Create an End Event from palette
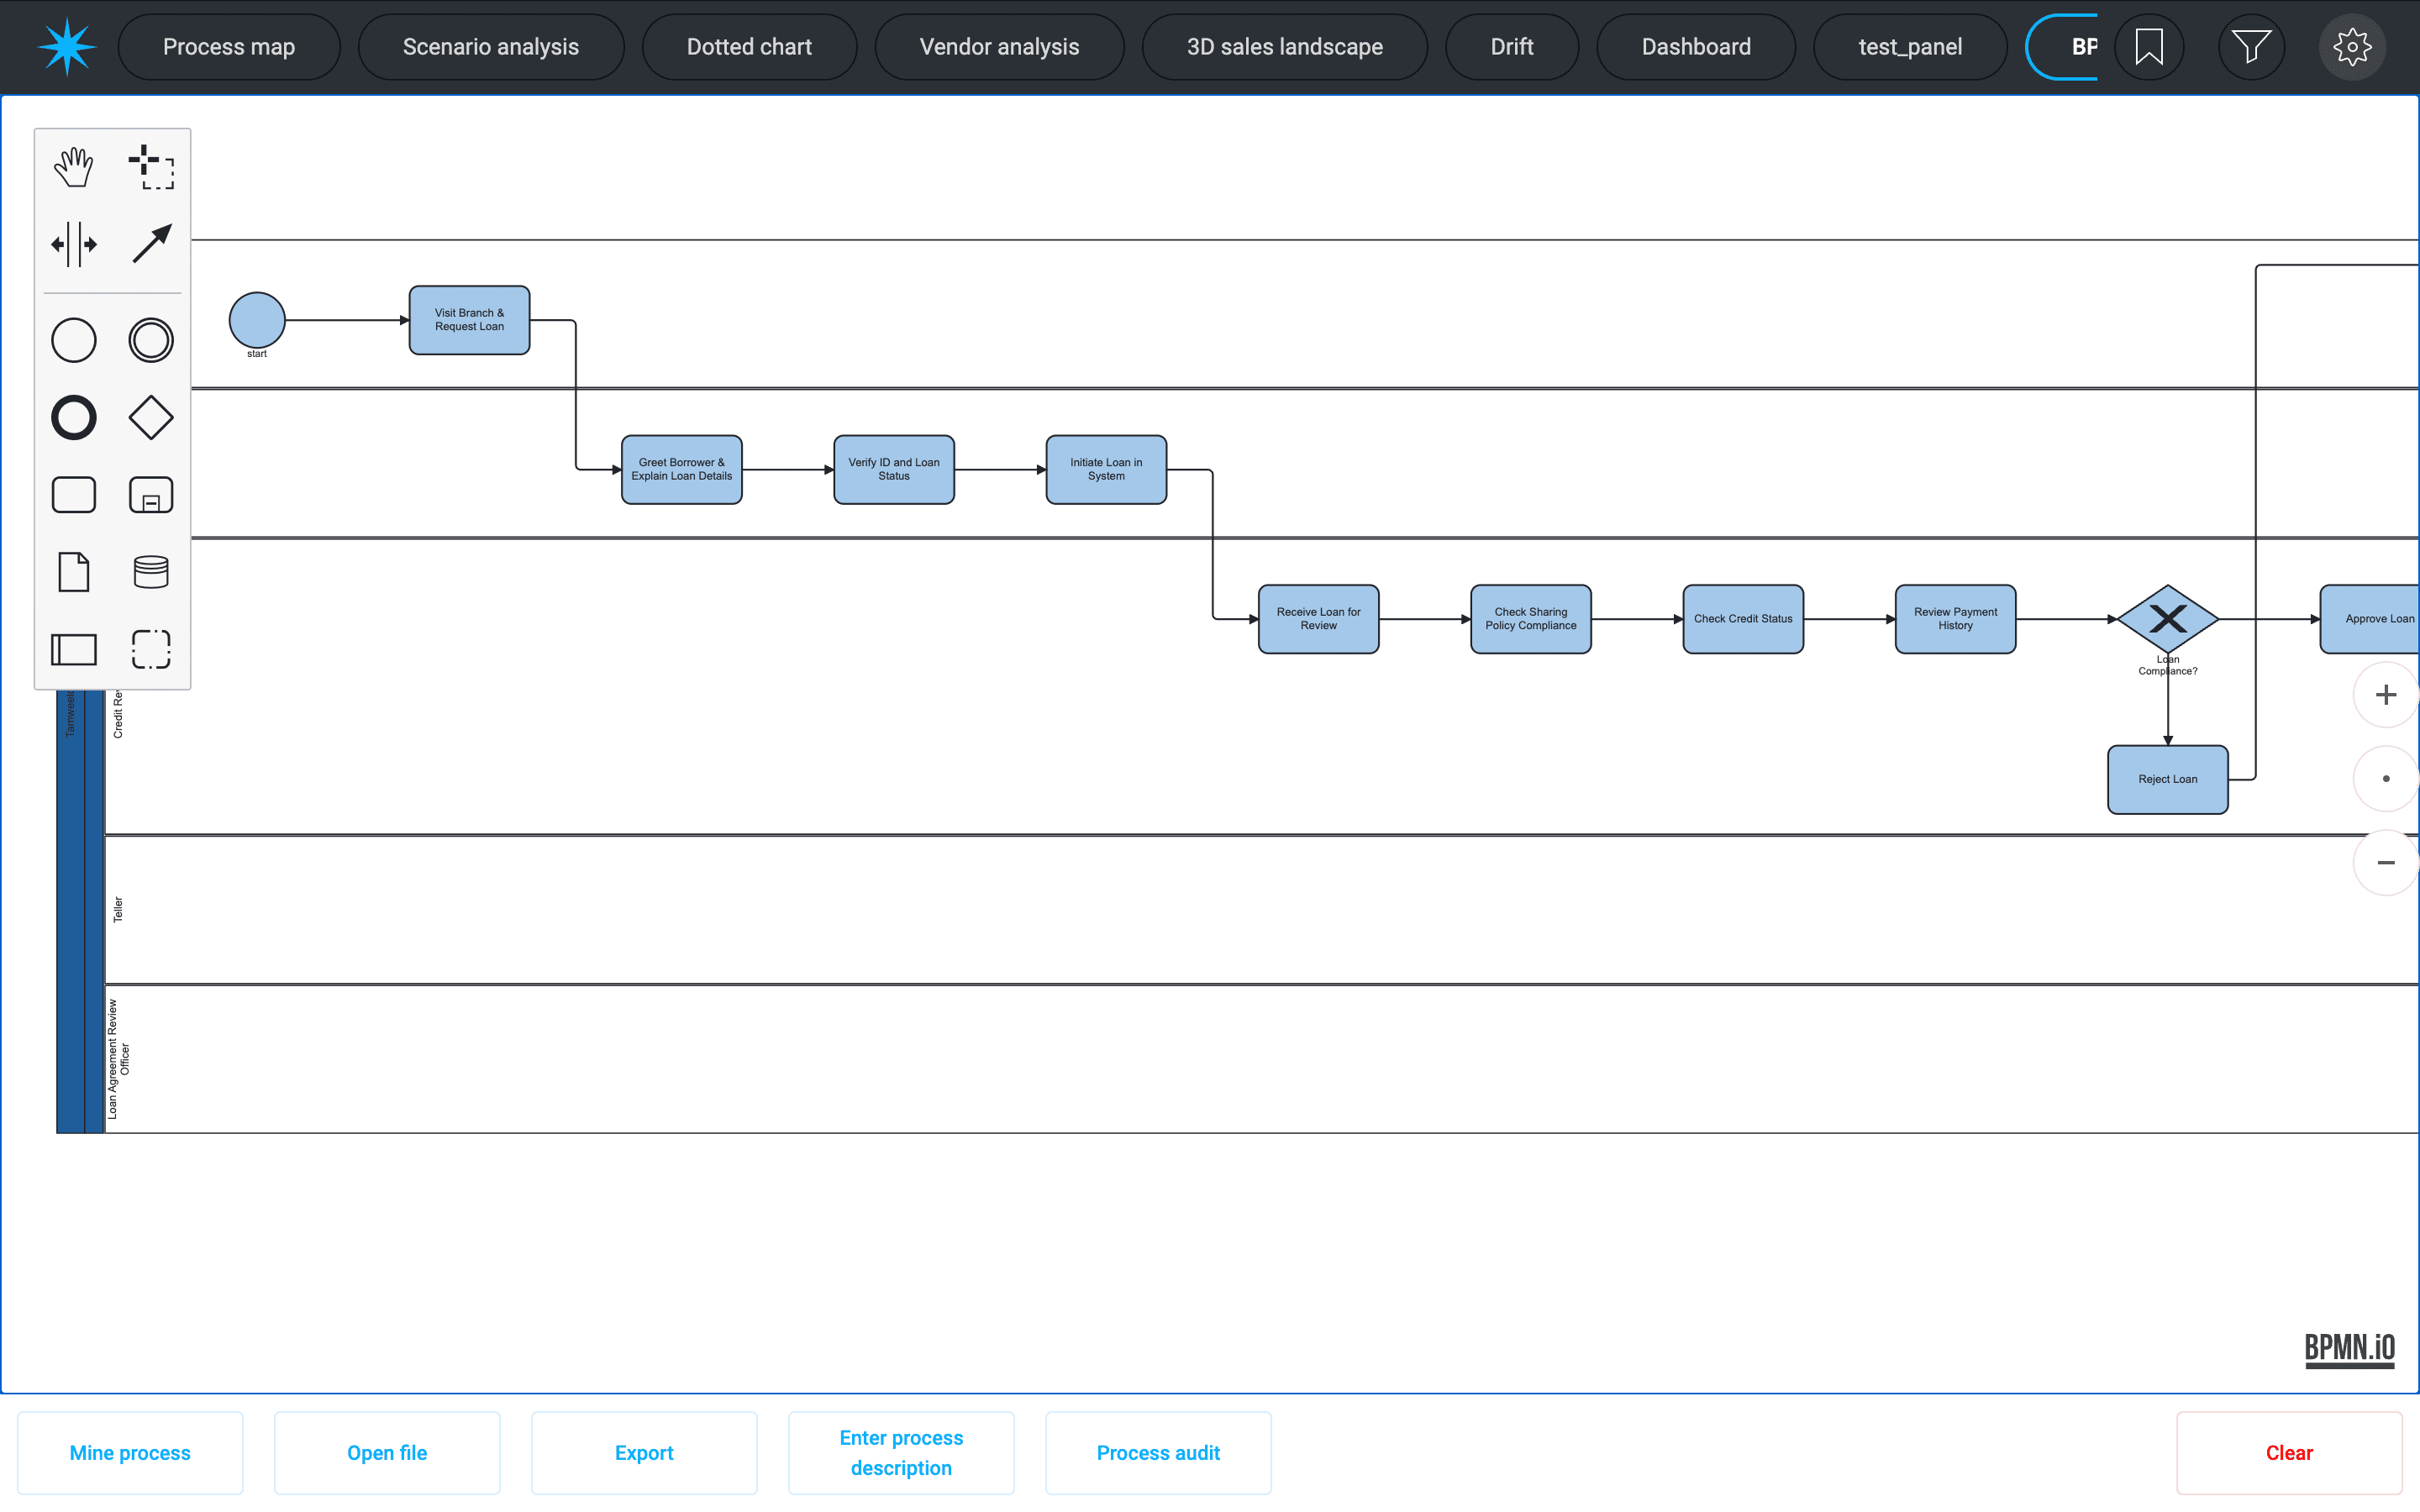The height and width of the screenshot is (1512, 2420). tap(74, 418)
